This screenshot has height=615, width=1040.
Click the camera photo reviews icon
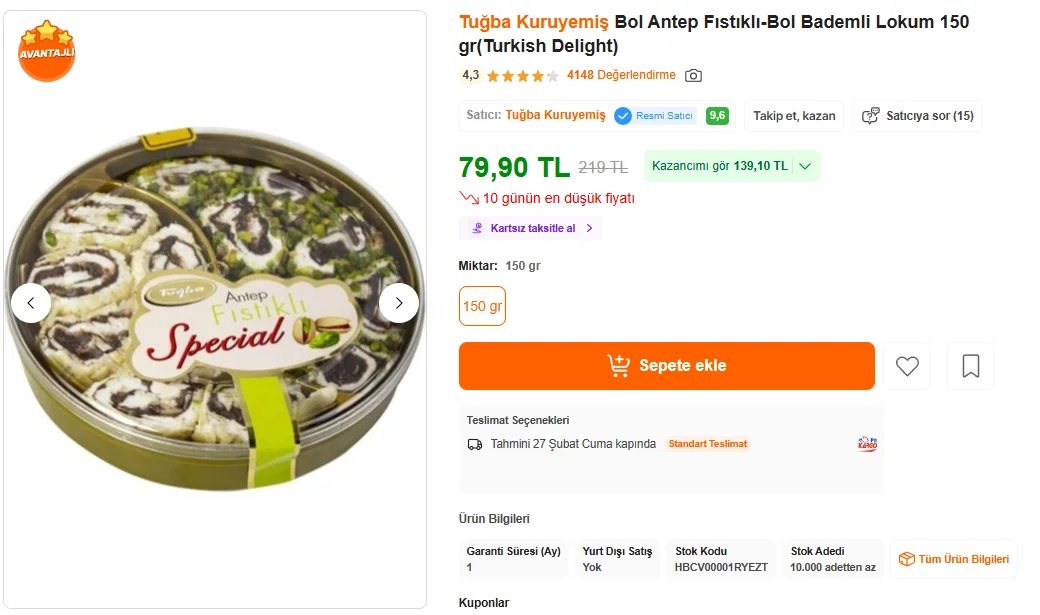coord(693,75)
